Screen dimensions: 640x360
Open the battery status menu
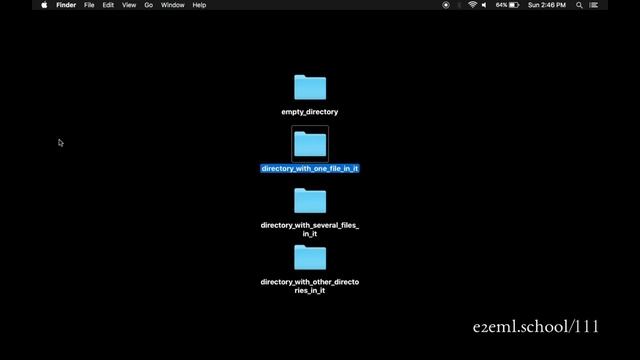tap(507, 5)
